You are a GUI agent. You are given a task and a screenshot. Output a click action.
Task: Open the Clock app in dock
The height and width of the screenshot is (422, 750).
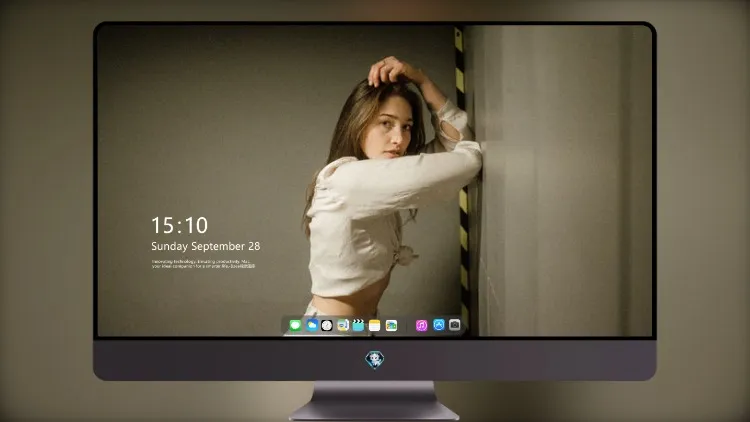[327, 325]
